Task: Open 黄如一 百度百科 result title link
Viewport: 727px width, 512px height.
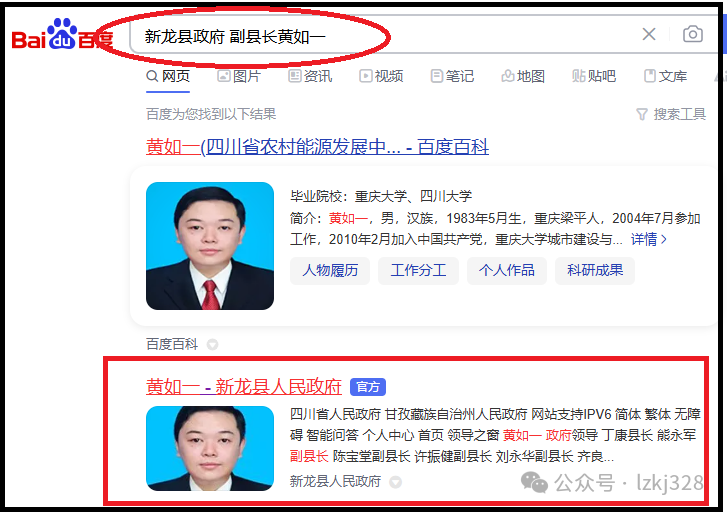Action: (x=317, y=147)
